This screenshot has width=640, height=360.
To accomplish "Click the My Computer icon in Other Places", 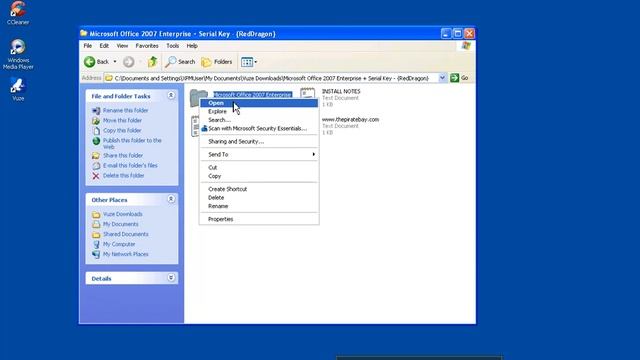I will pyautogui.click(x=96, y=244).
